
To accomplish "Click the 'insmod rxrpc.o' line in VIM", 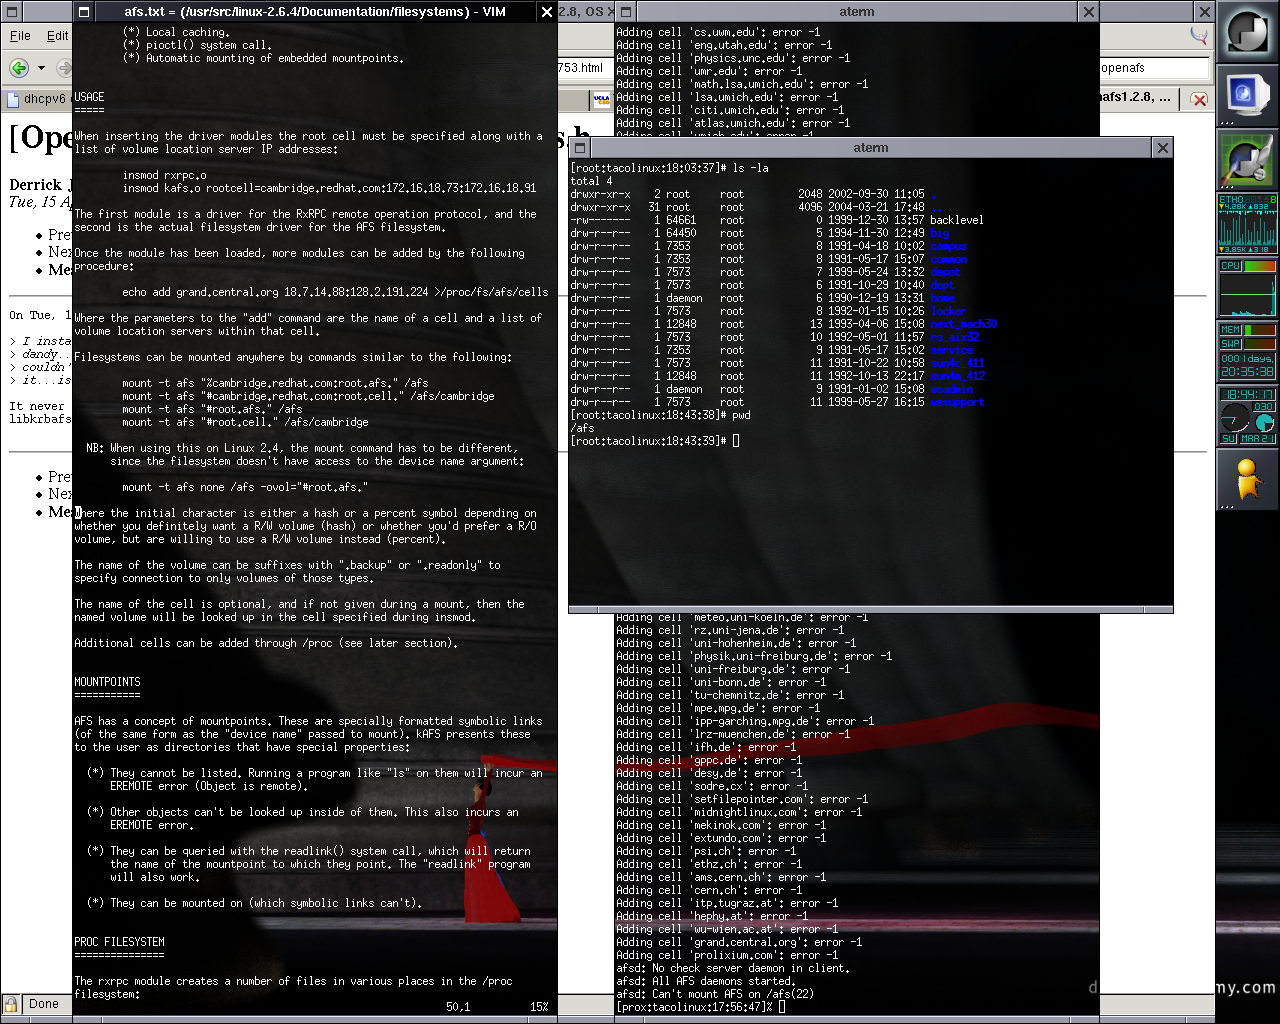I will (x=164, y=175).
